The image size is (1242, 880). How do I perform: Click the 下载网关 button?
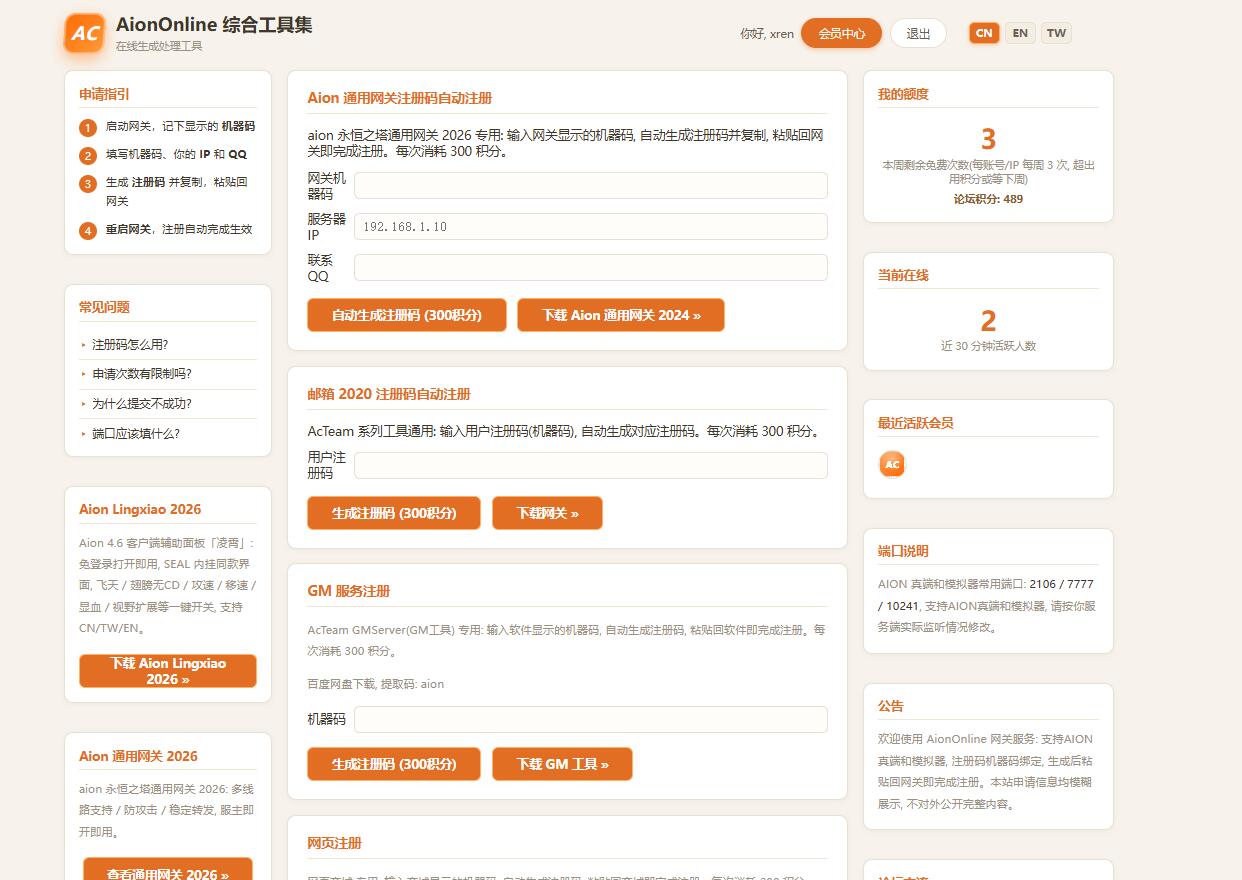tap(547, 513)
